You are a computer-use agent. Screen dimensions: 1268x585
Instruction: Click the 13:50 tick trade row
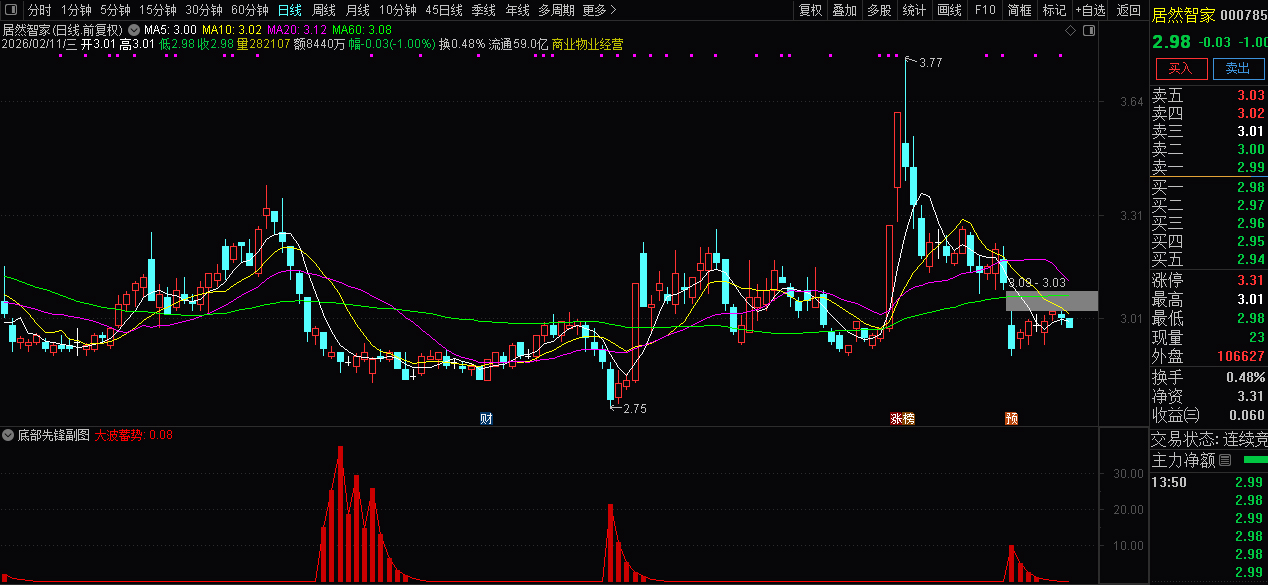tap(1209, 482)
